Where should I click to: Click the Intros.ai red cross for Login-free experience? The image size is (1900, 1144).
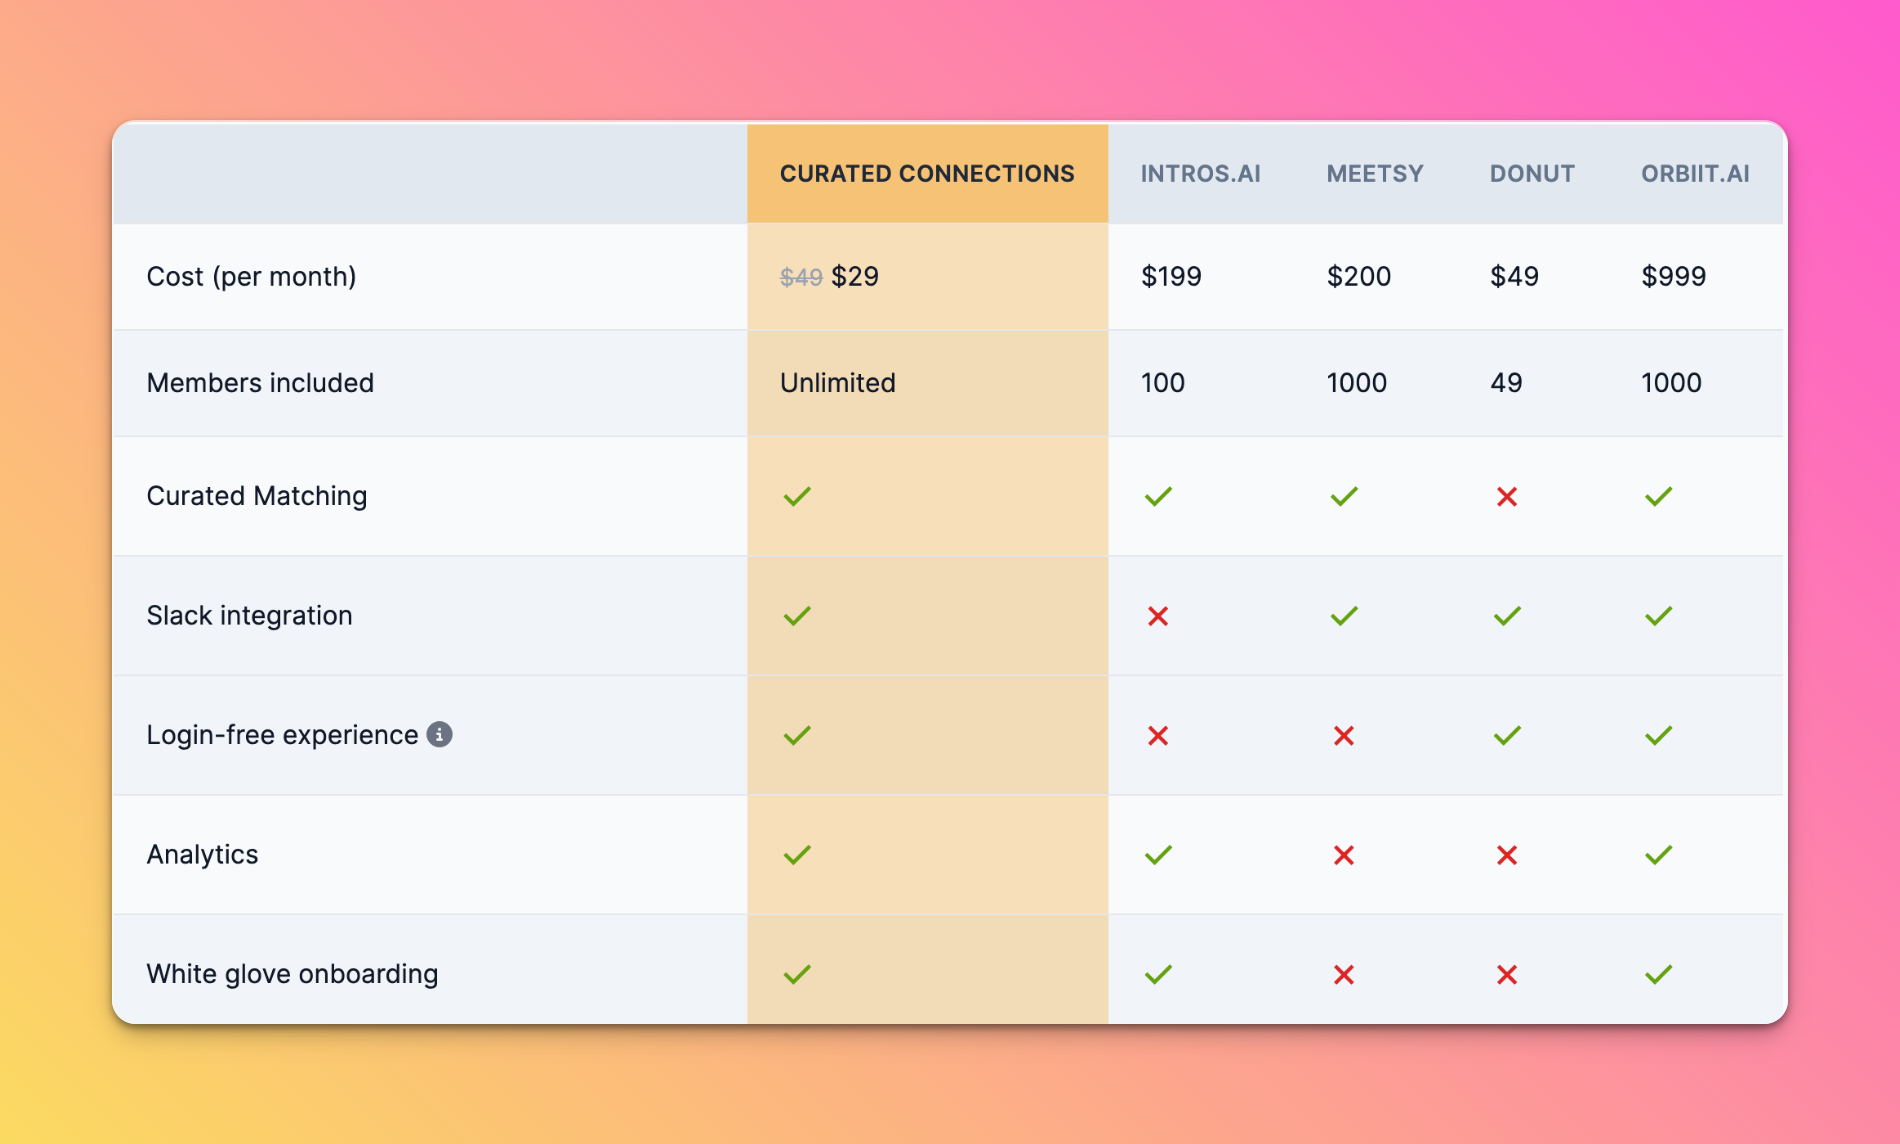(1158, 736)
